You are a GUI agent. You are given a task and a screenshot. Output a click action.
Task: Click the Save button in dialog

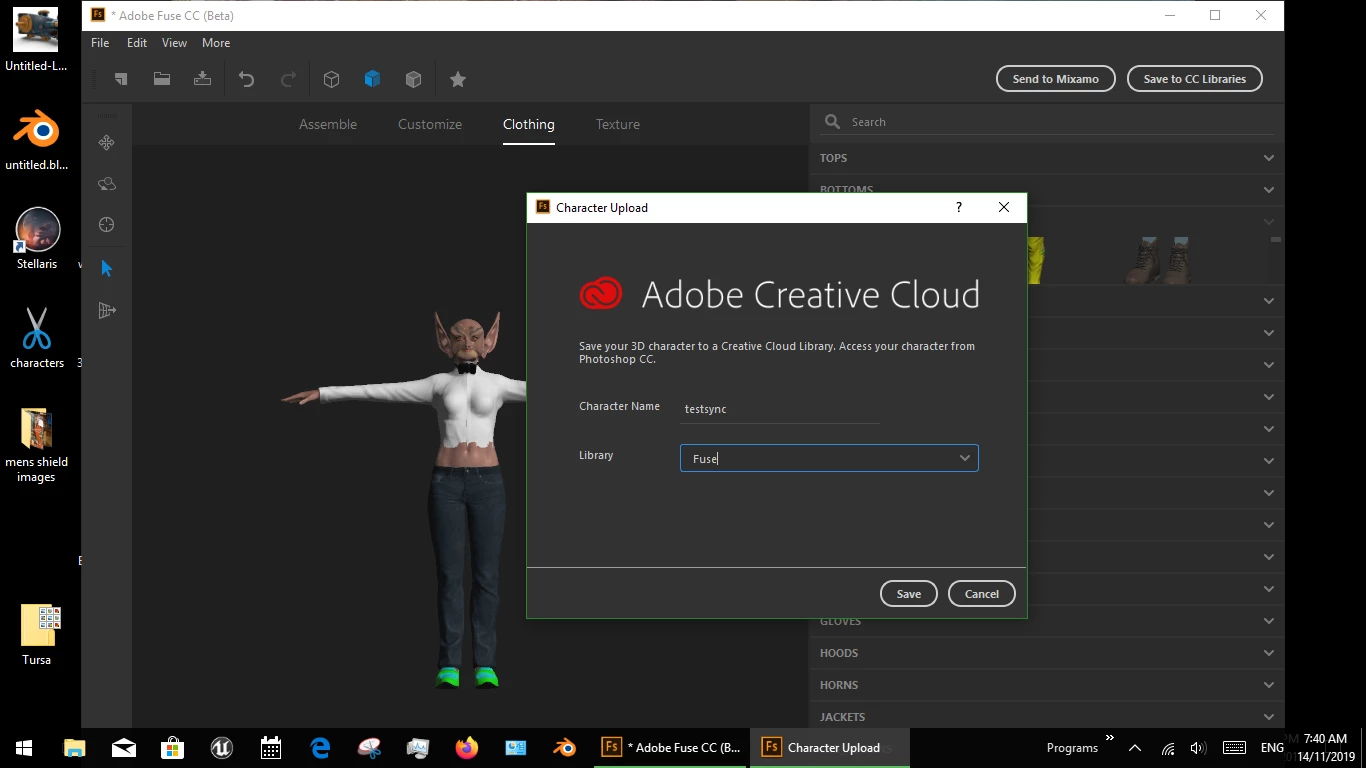pos(908,594)
